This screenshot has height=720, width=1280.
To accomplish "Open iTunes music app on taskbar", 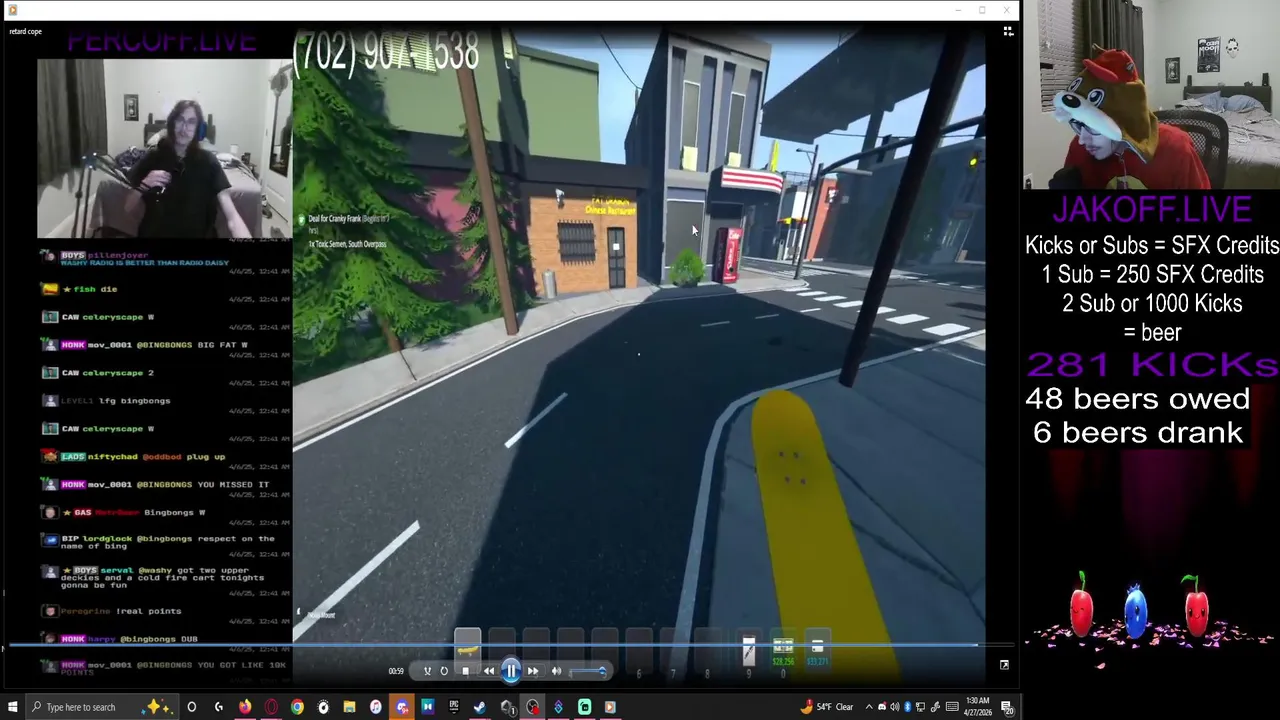I will click(375, 707).
